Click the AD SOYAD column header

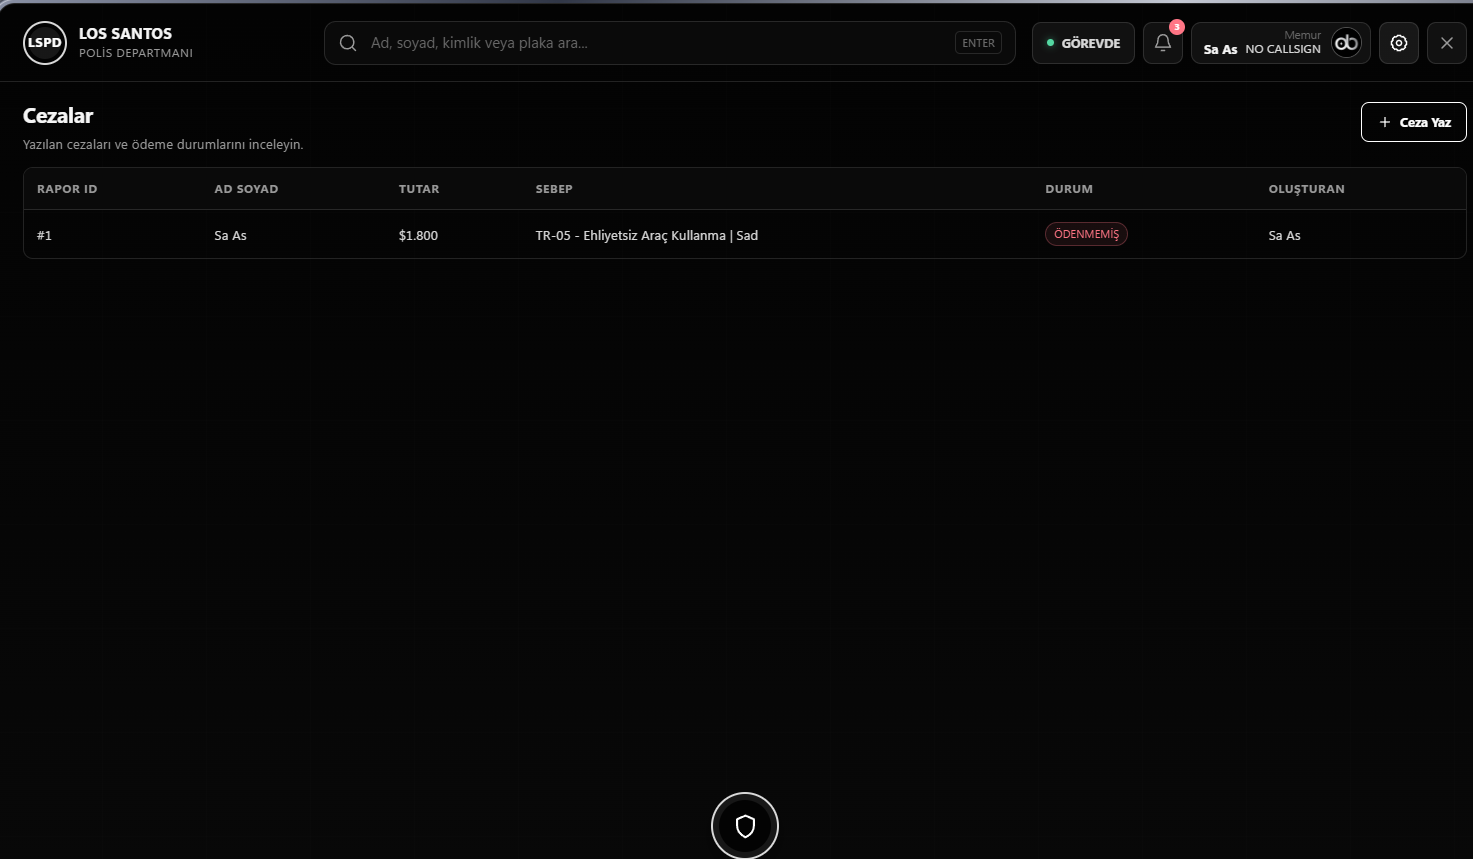tap(246, 189)
